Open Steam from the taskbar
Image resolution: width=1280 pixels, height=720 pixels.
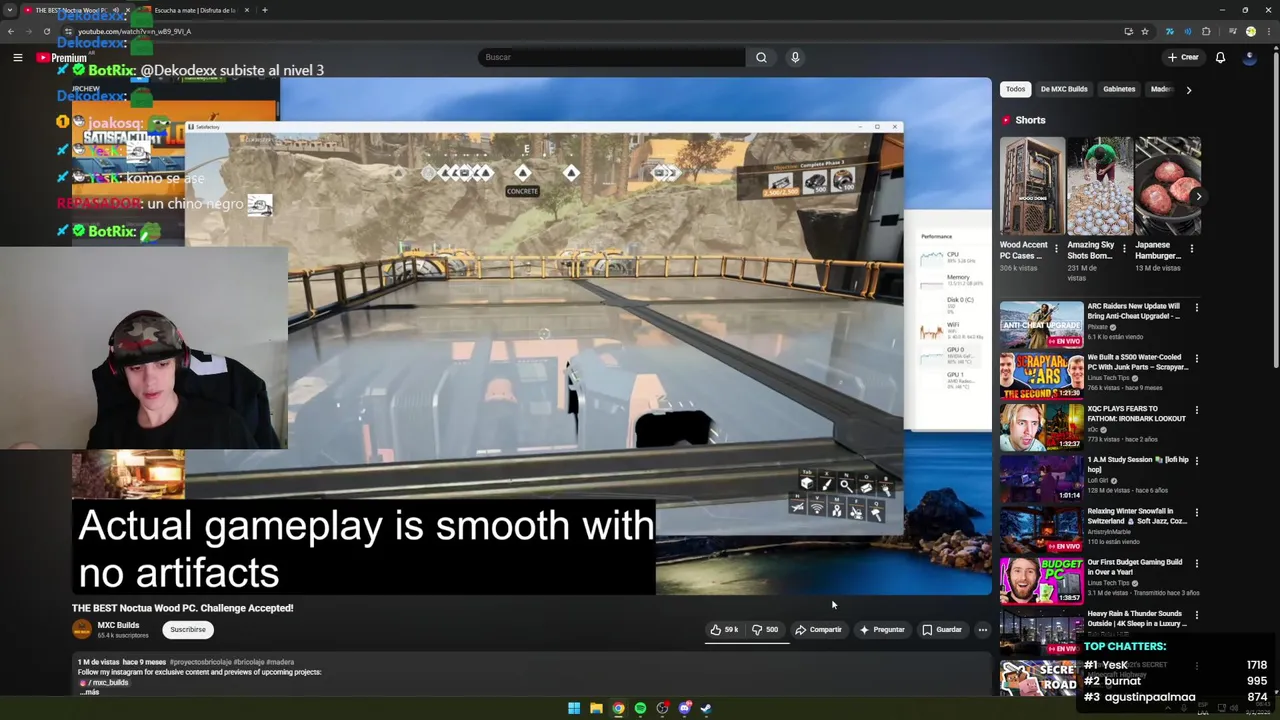click(x=706, y=708)
